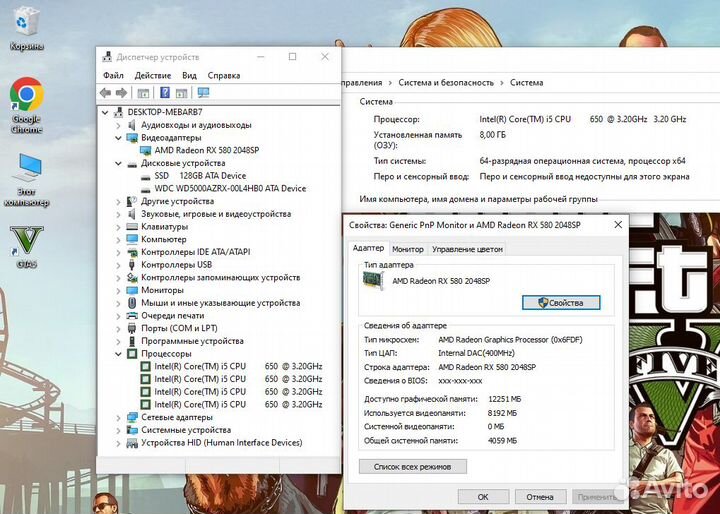
Task: Click the Отмена button
Action: (540, 497)
